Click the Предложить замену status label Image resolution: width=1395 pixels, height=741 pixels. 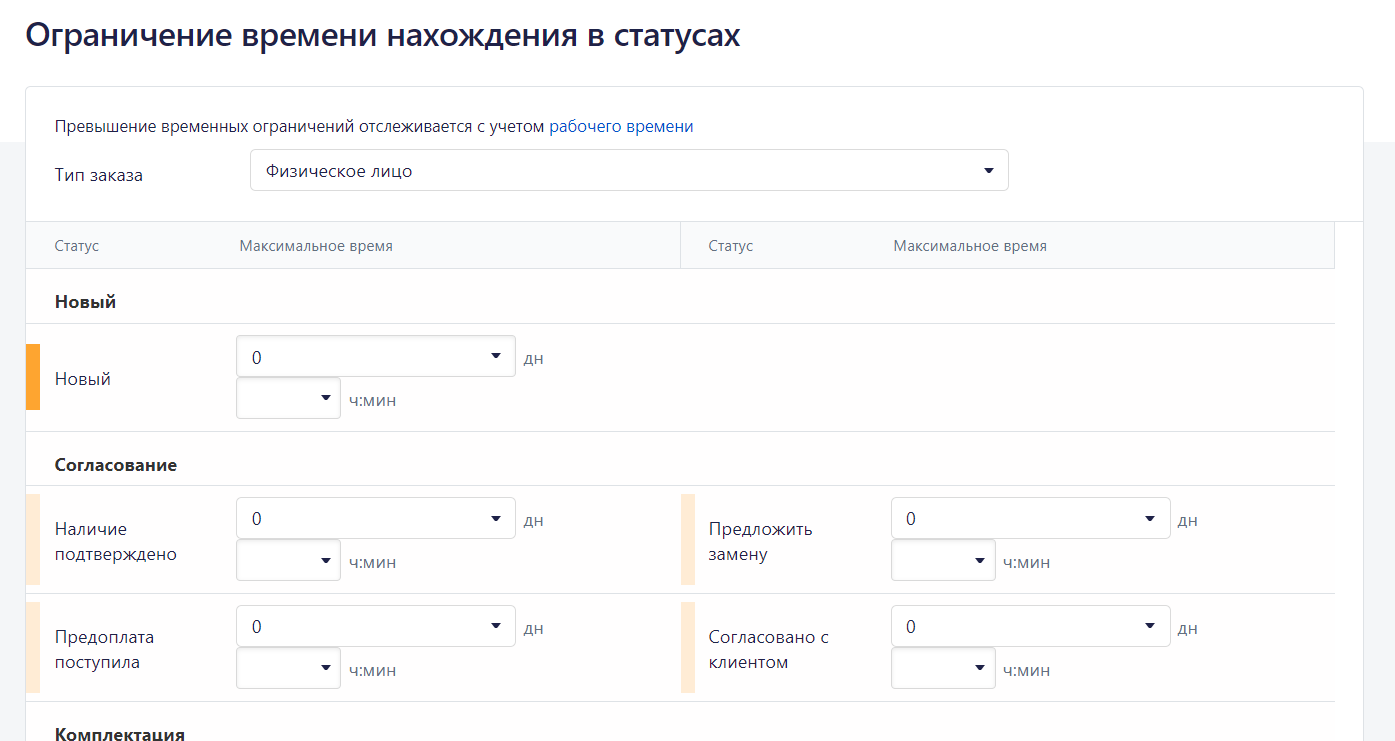point(761,541)
